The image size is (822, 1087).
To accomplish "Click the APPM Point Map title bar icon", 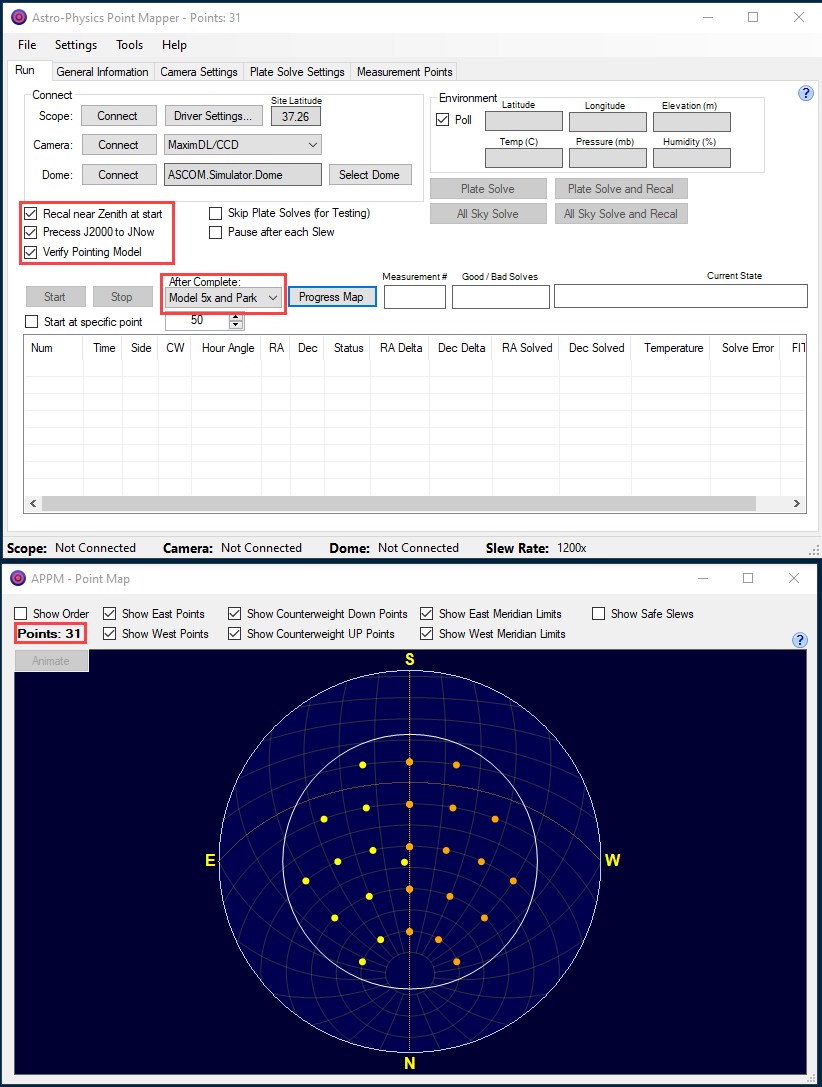I will (18, 578).
